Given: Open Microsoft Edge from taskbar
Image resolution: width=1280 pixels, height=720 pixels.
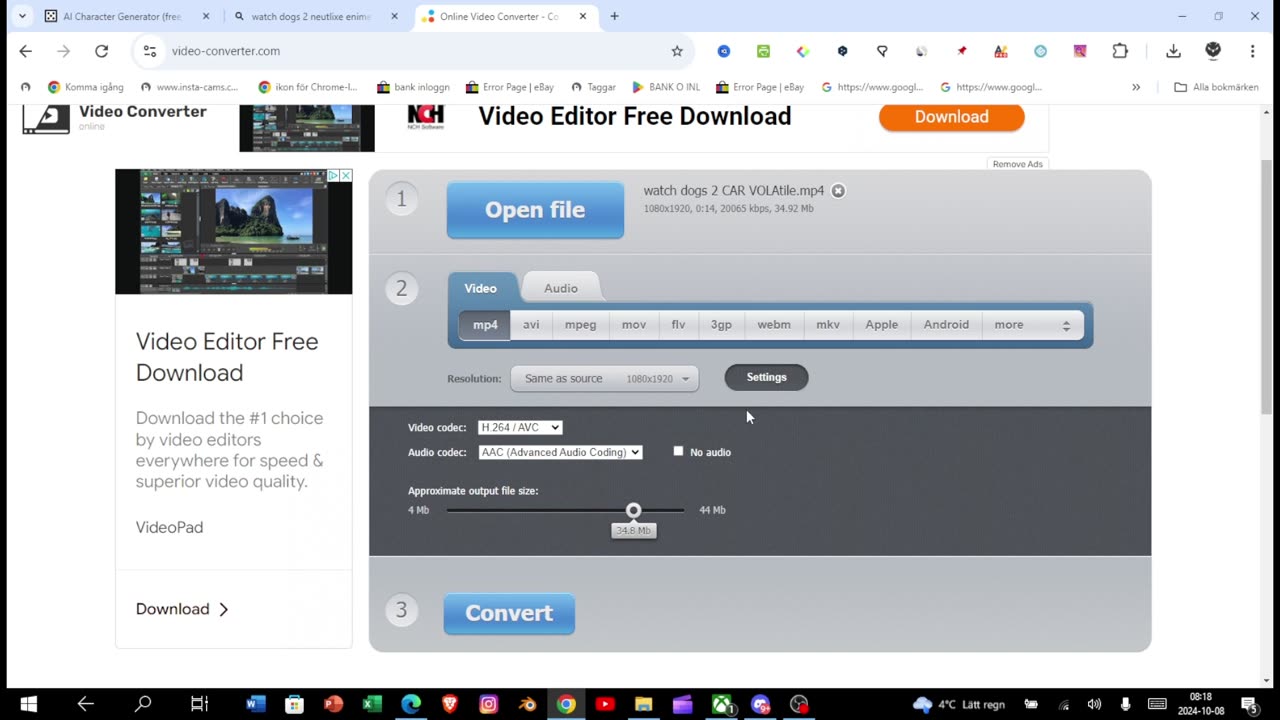Looking at the screenshot, I should coord(411,704).
